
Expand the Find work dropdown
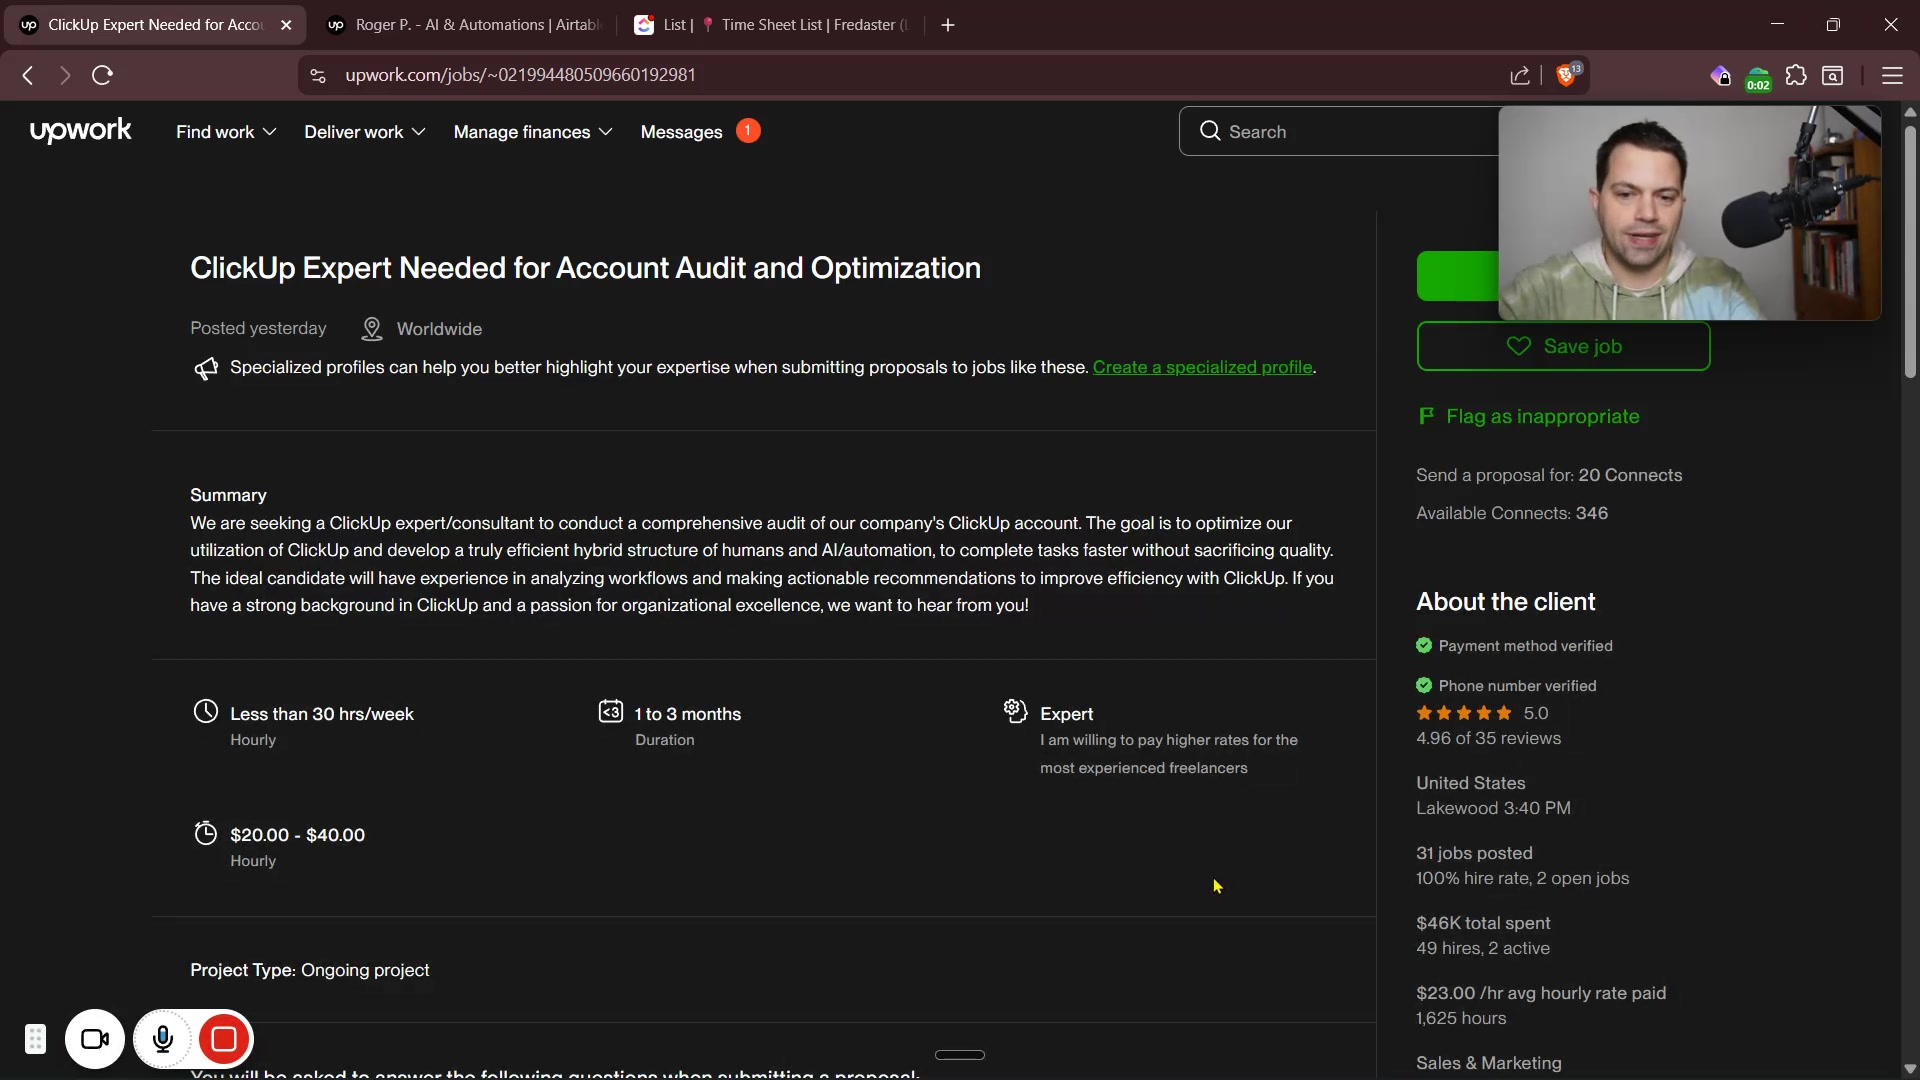point(226,132)
